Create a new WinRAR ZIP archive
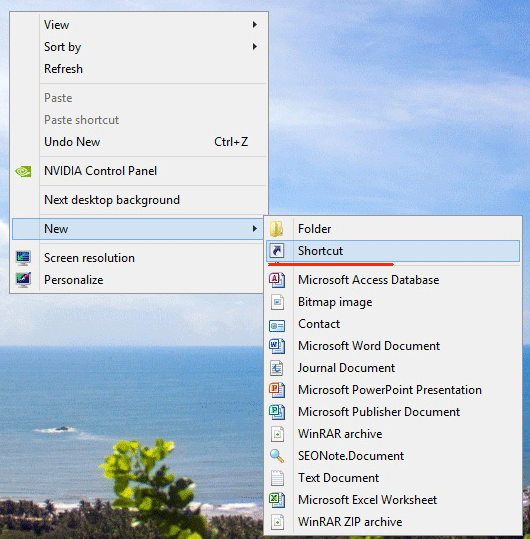The height and width of the screenshot is (539, 530). 393,522
